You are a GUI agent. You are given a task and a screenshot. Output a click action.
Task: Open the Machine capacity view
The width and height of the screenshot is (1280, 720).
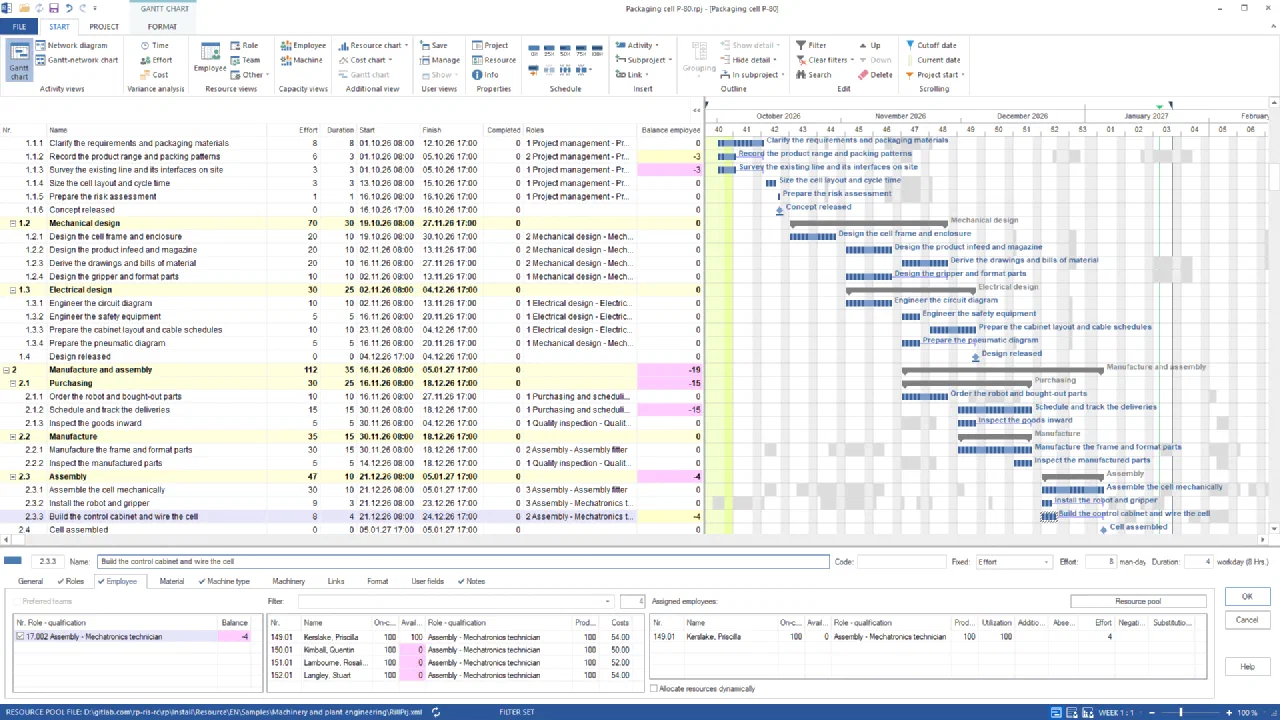[301, 60]
